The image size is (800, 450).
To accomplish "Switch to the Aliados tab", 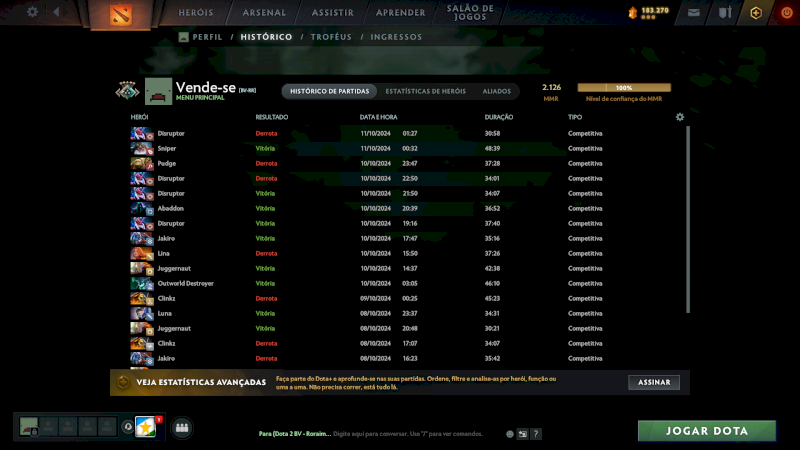I will 496,91.
